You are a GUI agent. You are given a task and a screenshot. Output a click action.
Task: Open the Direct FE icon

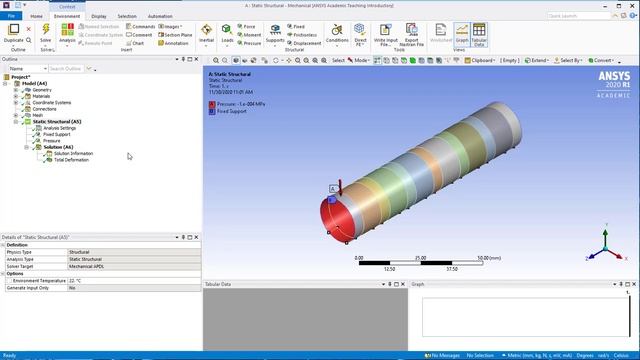[360, 30]
